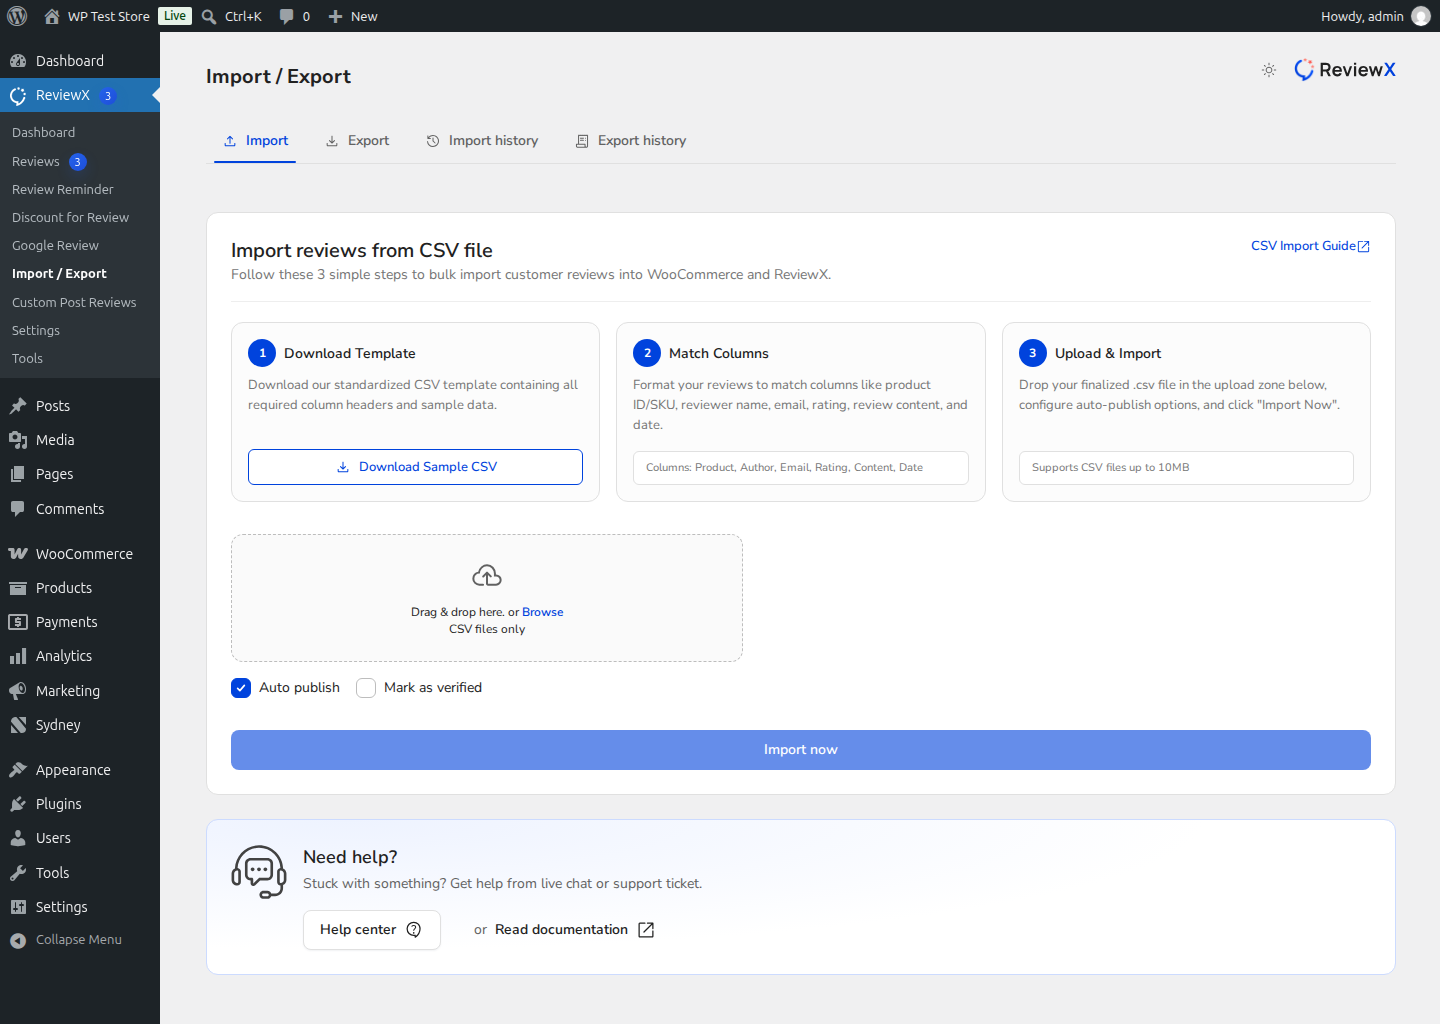The height and width of the screenshot is (1024, 1440).
Task: Click the Need help chat headset icon
Action: tap(259, 872)
